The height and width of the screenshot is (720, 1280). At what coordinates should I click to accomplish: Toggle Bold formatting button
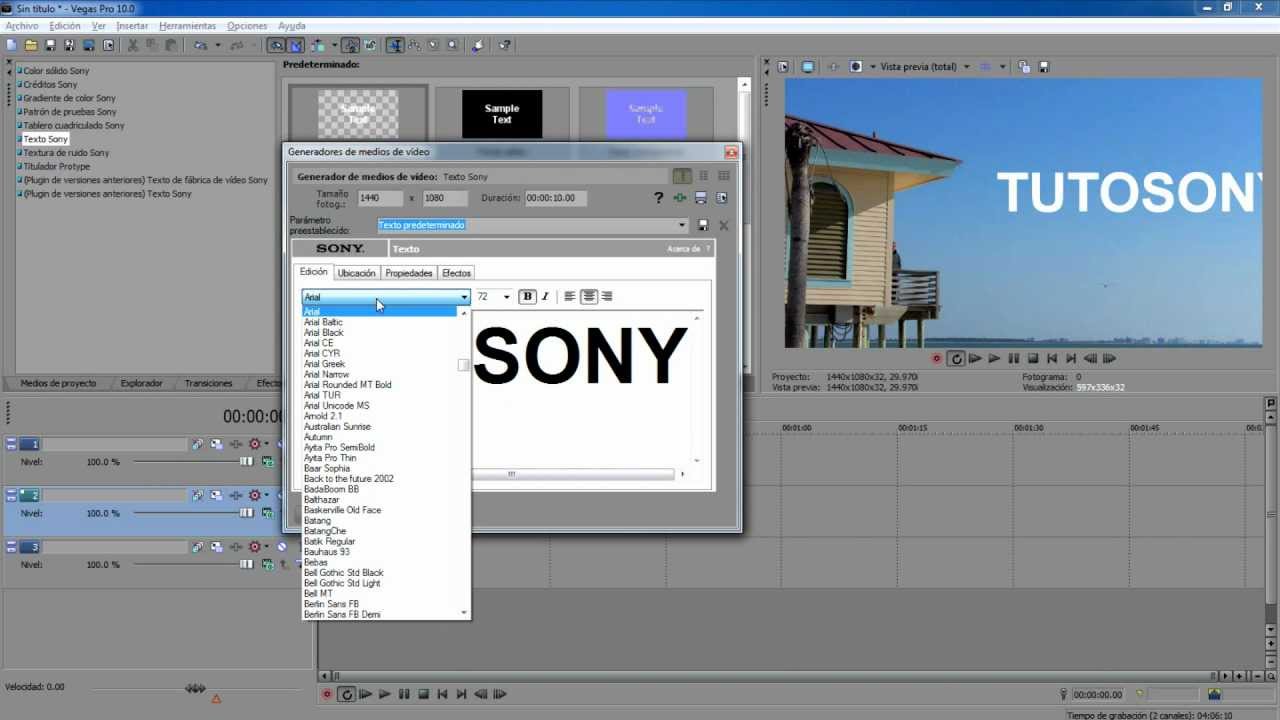tap(528, 297)
